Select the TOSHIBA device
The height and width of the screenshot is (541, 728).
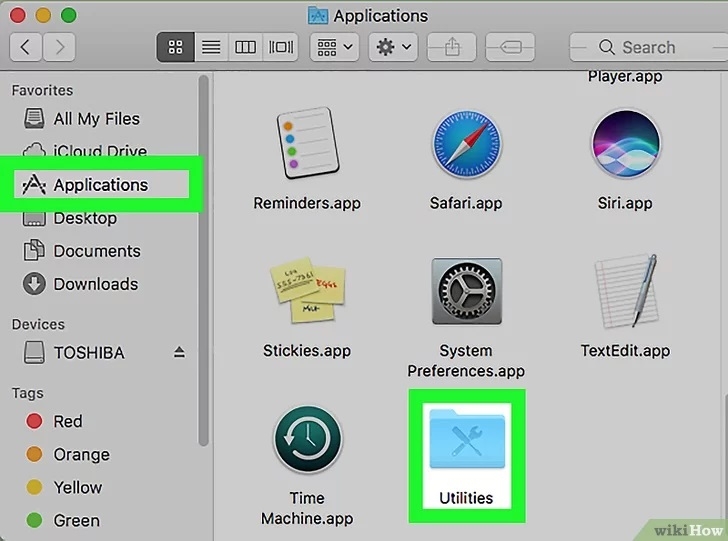pyautogui.click(x=74, y=353)
